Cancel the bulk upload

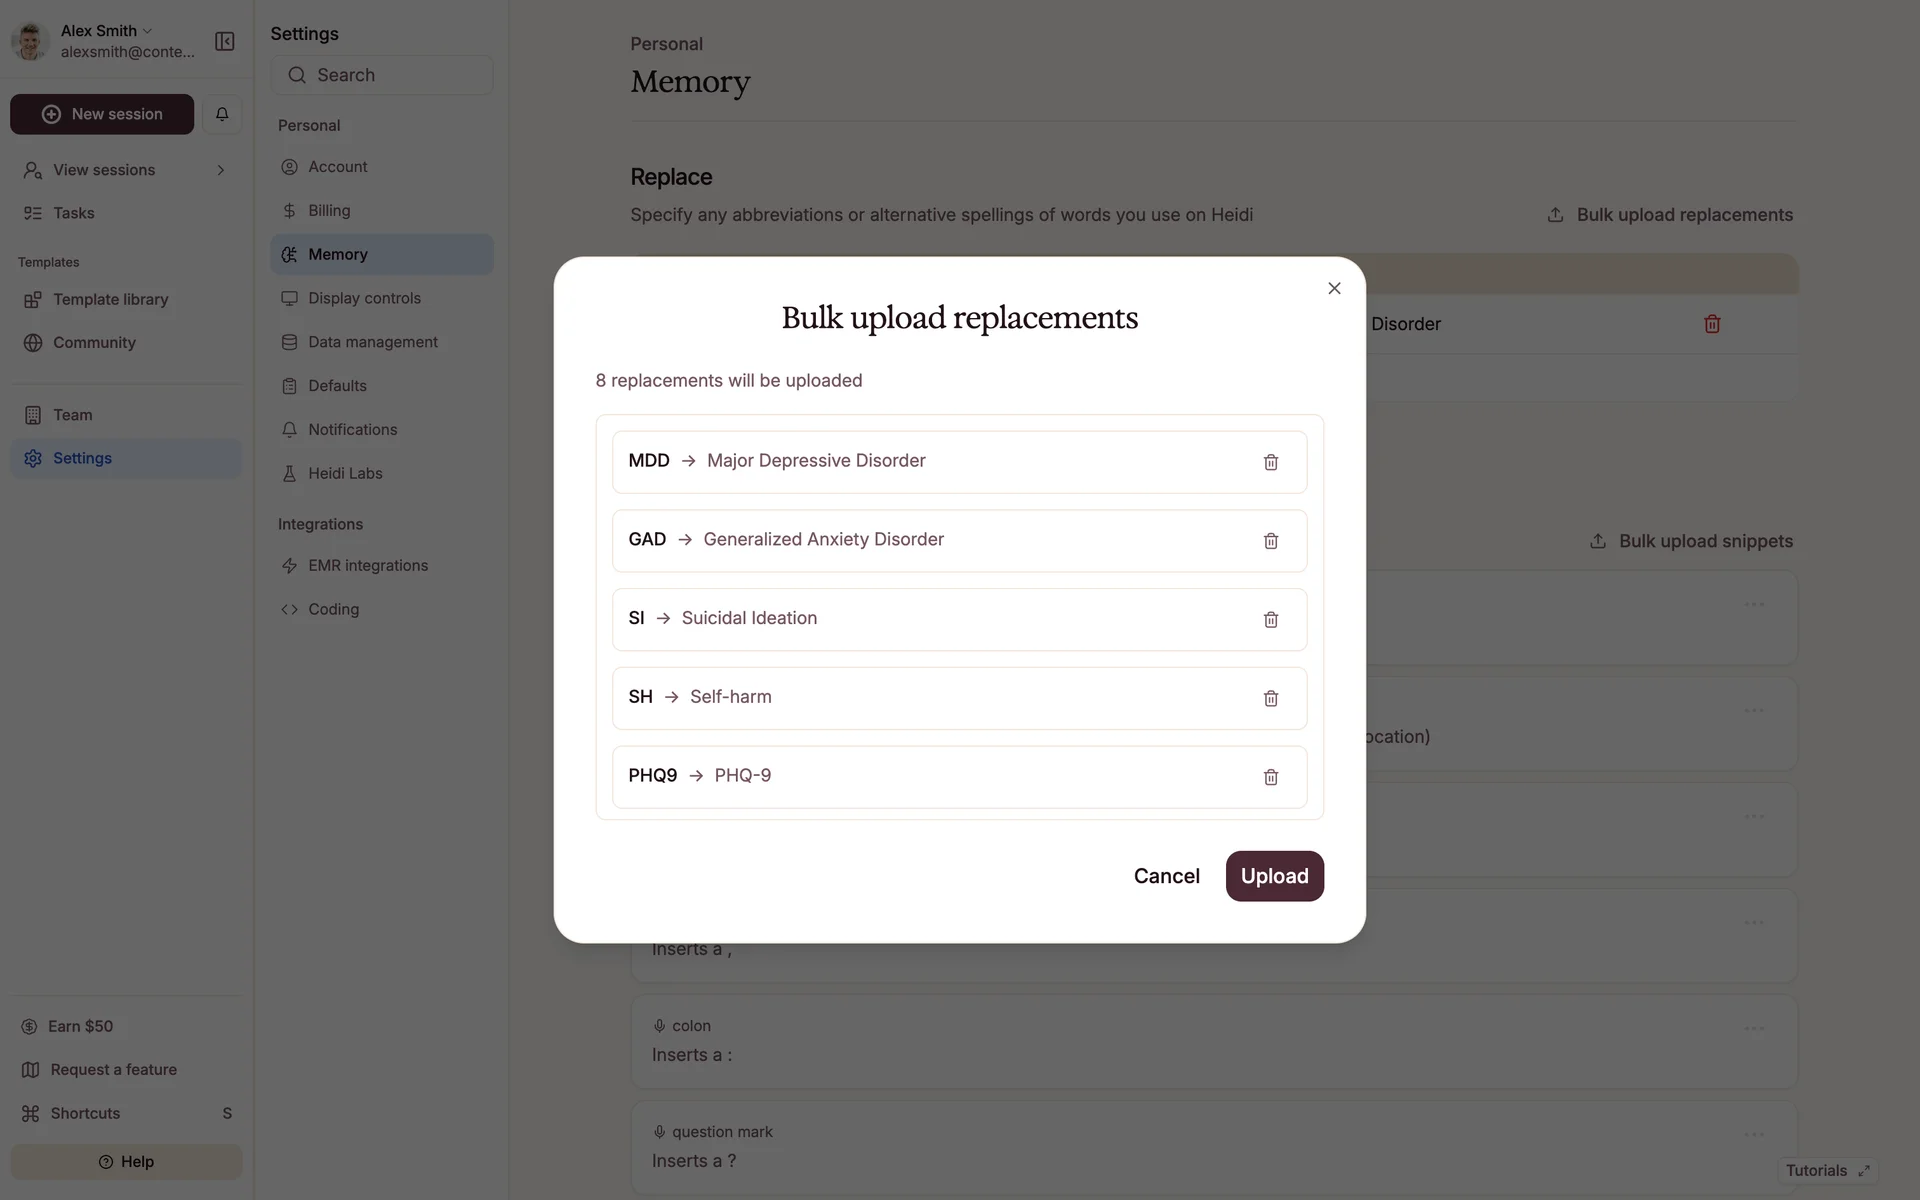[x=1166, y=876]
